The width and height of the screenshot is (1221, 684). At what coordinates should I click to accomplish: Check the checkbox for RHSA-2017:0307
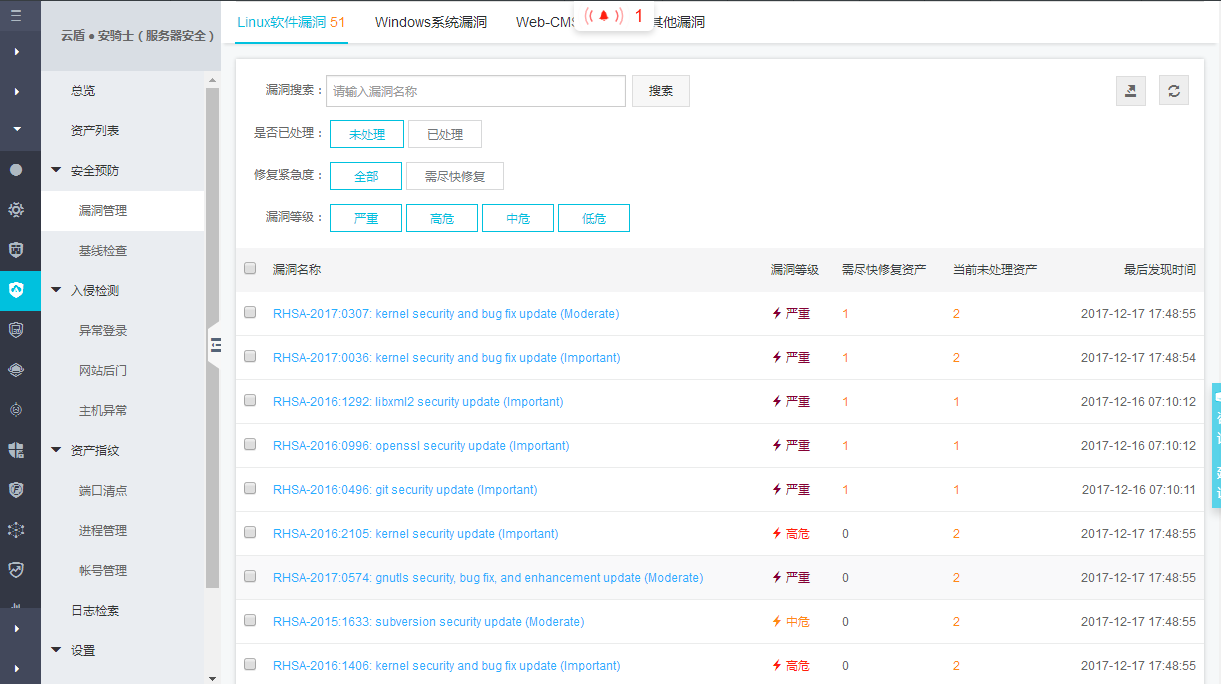[x=250, y=313]
